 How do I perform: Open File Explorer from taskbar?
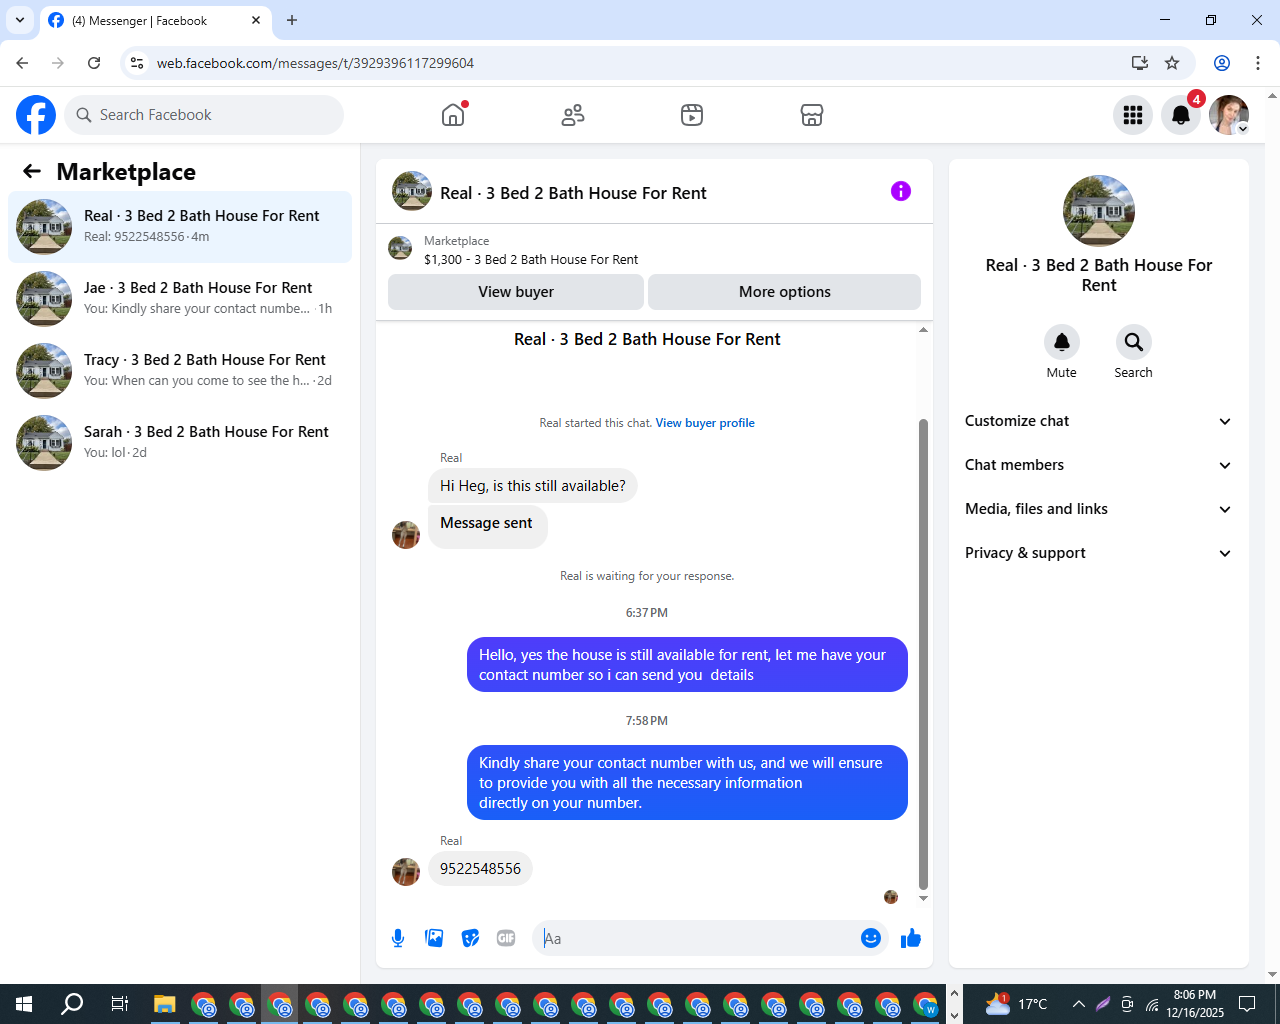coord(165,1004)
